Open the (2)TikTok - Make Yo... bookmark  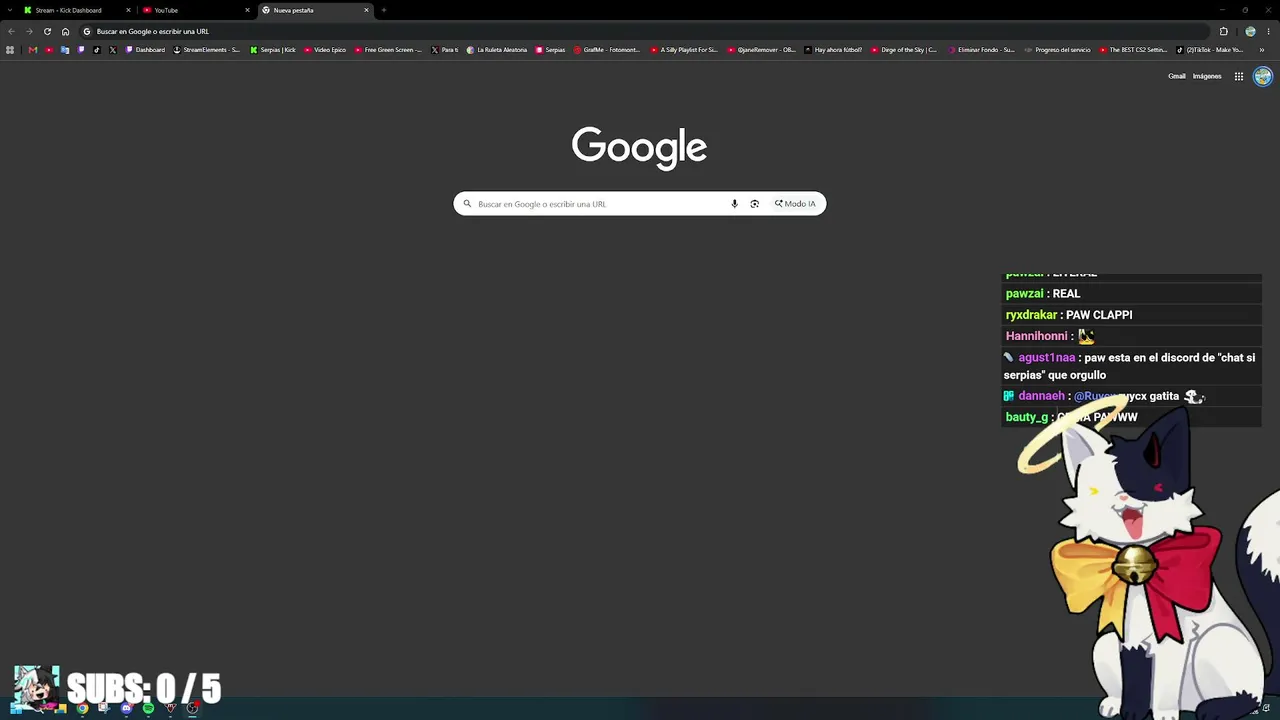tap(1210, 50)
